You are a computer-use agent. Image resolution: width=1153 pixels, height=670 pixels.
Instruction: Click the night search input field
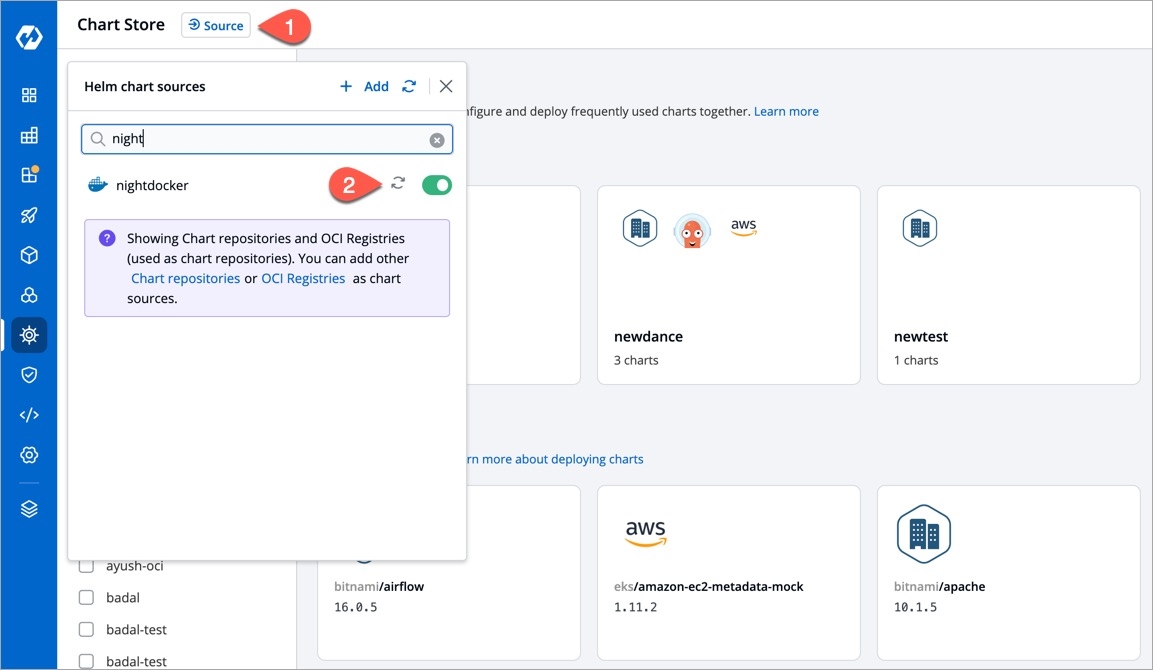pyautogui.click(x=265, y=140)
